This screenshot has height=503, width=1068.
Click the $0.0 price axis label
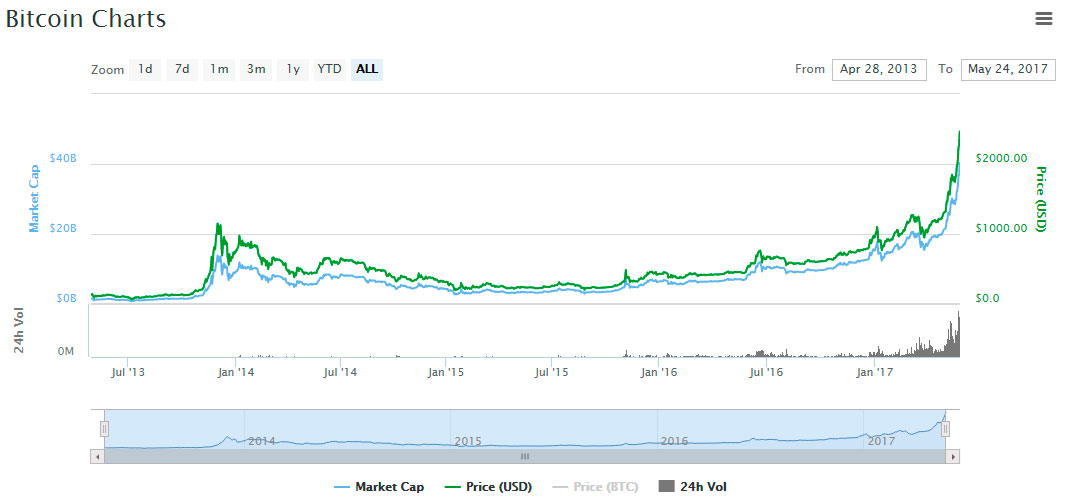tap(986, 299)
